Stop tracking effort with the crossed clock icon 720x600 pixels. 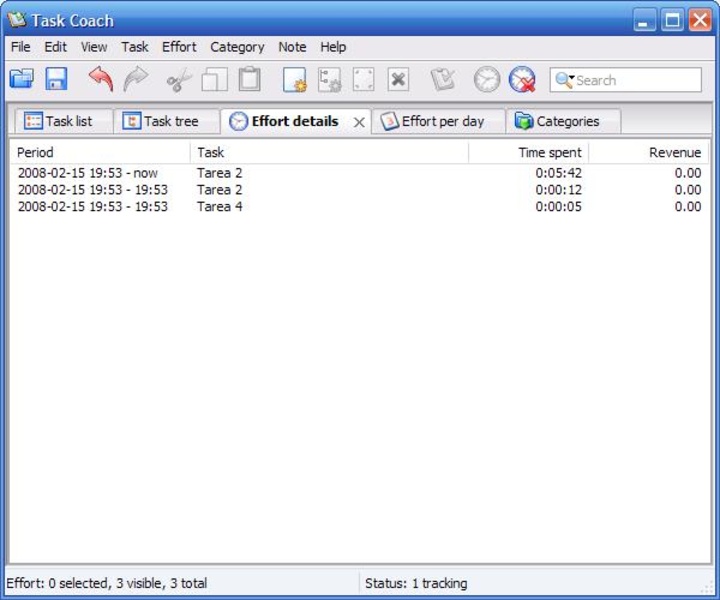(522, 80)
